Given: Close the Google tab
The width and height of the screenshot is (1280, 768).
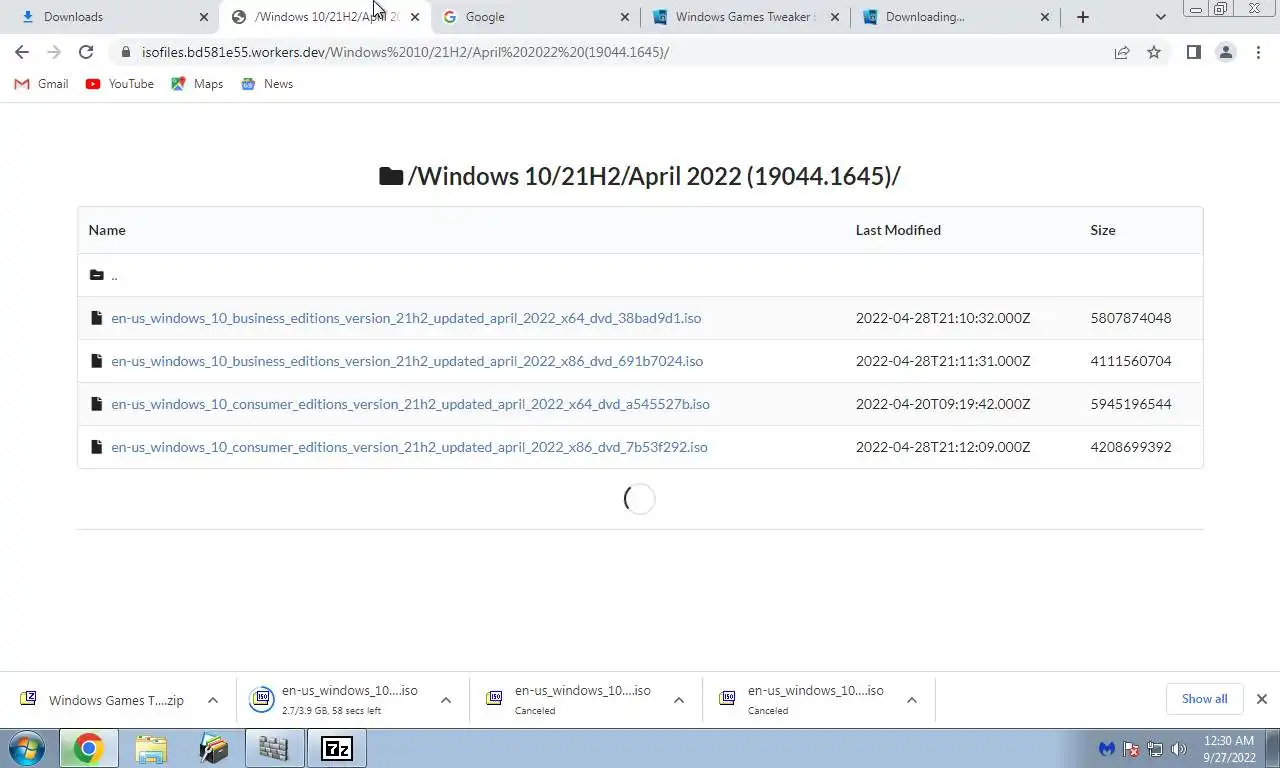Looking at the screenshot, I should 625,17.
